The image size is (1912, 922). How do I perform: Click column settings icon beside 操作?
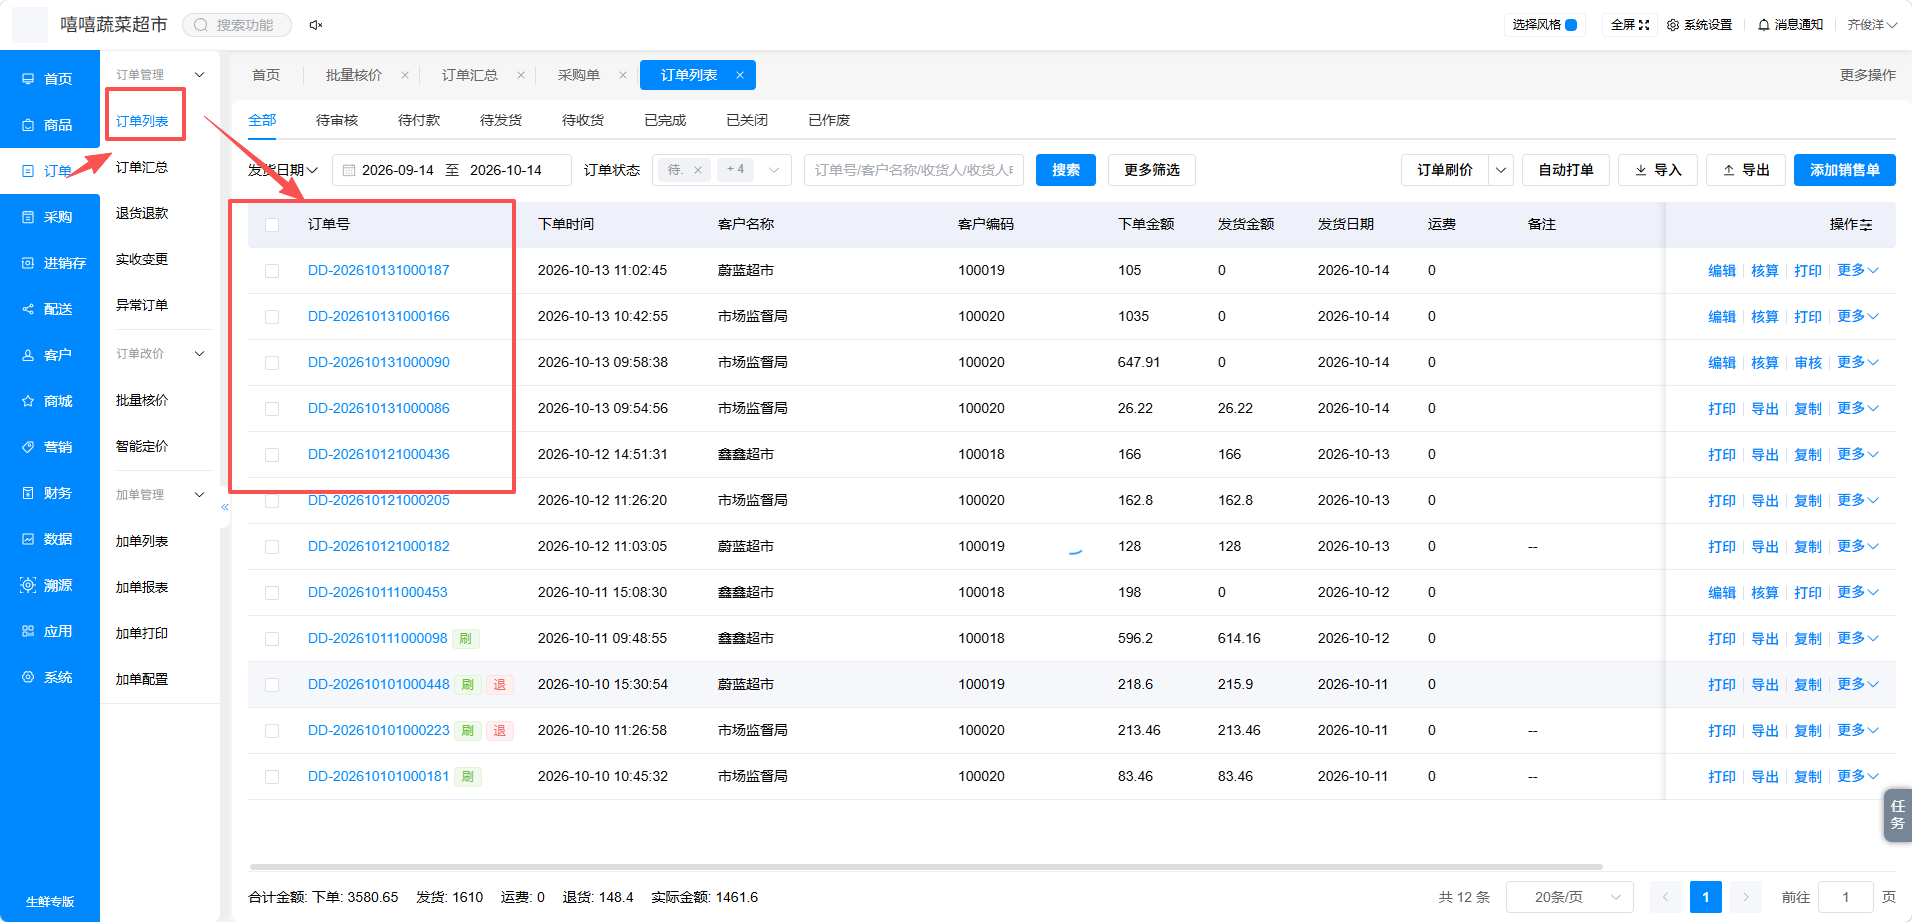click(1866, 225)
